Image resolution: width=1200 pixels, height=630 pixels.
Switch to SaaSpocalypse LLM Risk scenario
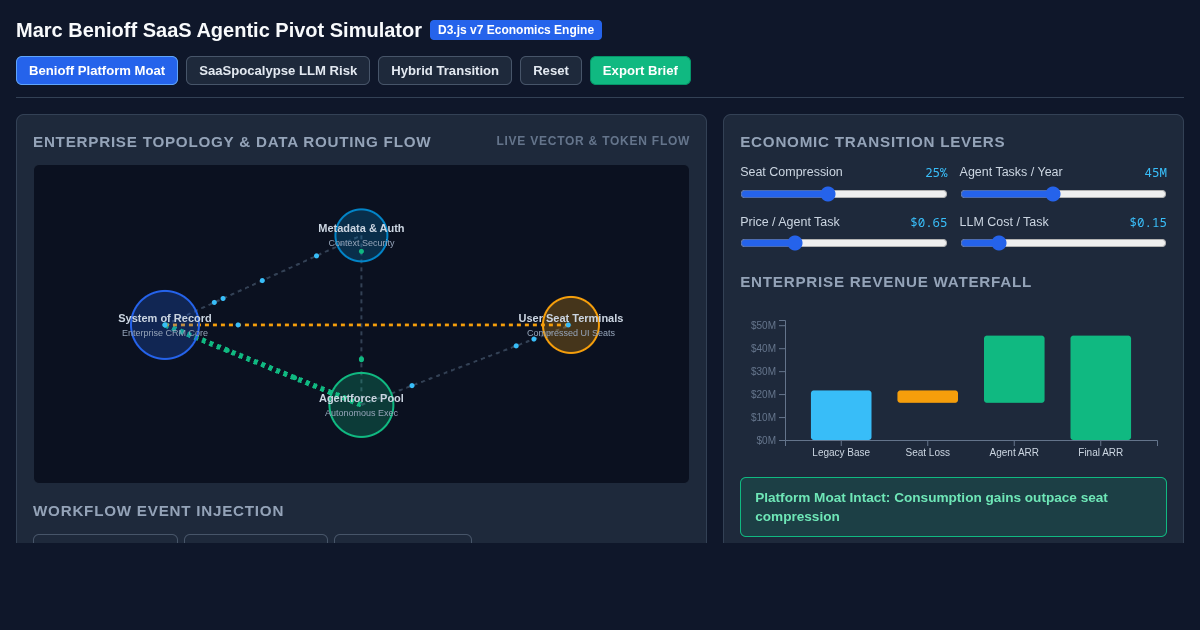tap(278, 71)
